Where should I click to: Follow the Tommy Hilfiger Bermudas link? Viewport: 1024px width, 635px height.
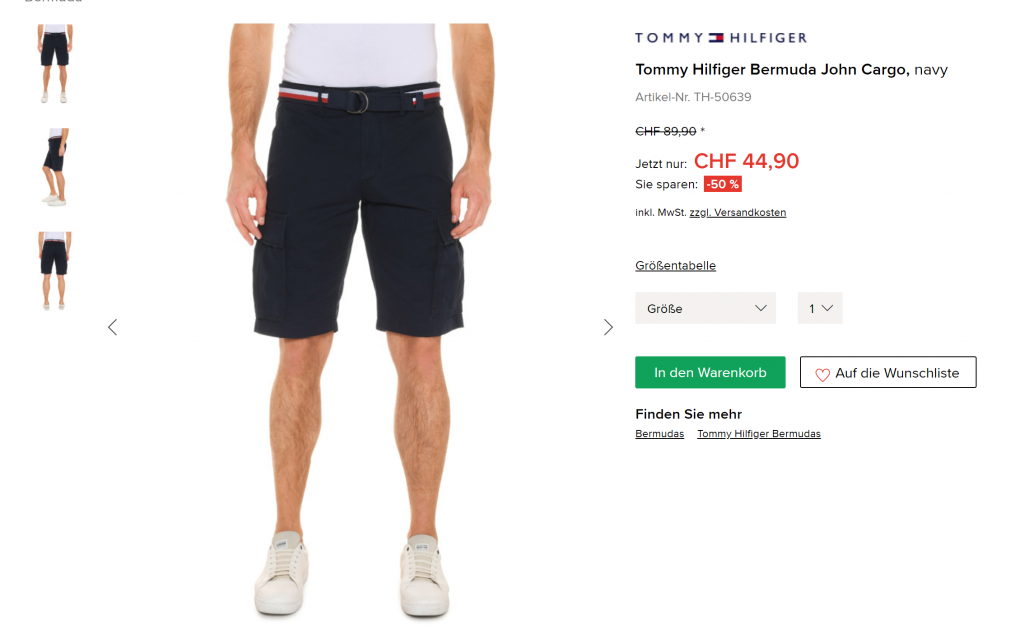[x=759, y=434]
